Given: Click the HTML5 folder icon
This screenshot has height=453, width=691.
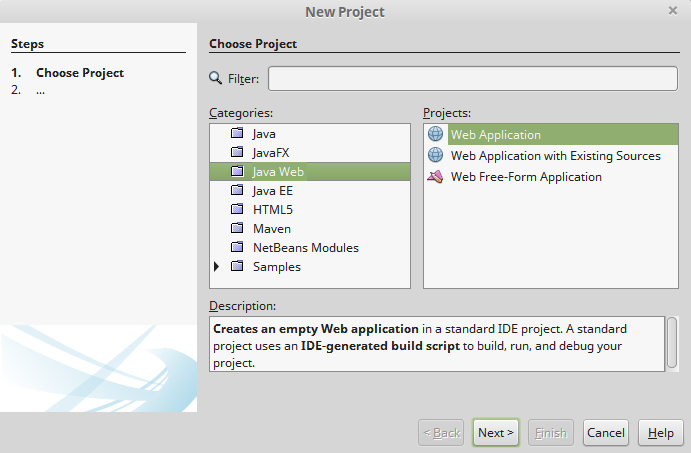Looking at the screenshot, I should click(x=237, y=210).
